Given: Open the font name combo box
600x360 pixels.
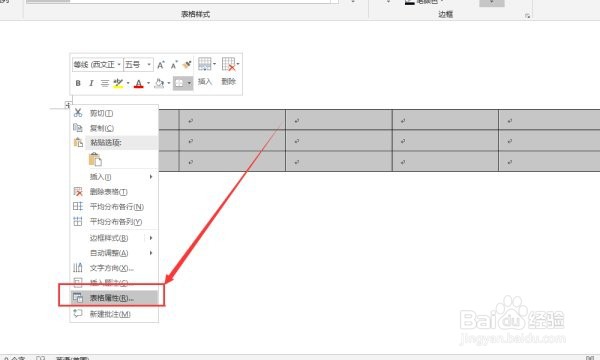Looking at the screenshot, I should pos(98,65).
